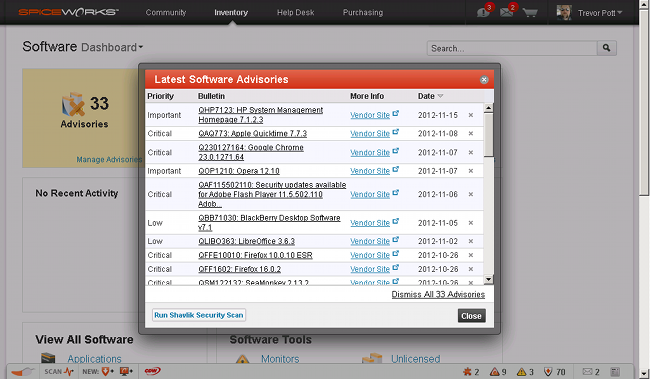Image resolution: width=650 pixels, height=379 pixels.
Task: Click the advisories list scrollbar thumb
Action: pyautogui.click(x=488, y=135)
